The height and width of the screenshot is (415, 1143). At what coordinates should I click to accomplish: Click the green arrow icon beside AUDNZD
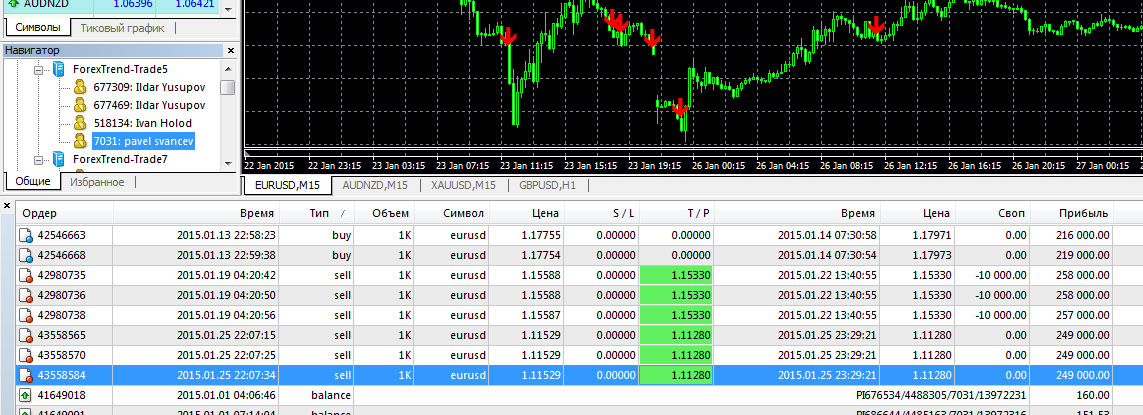coord(11,4)
